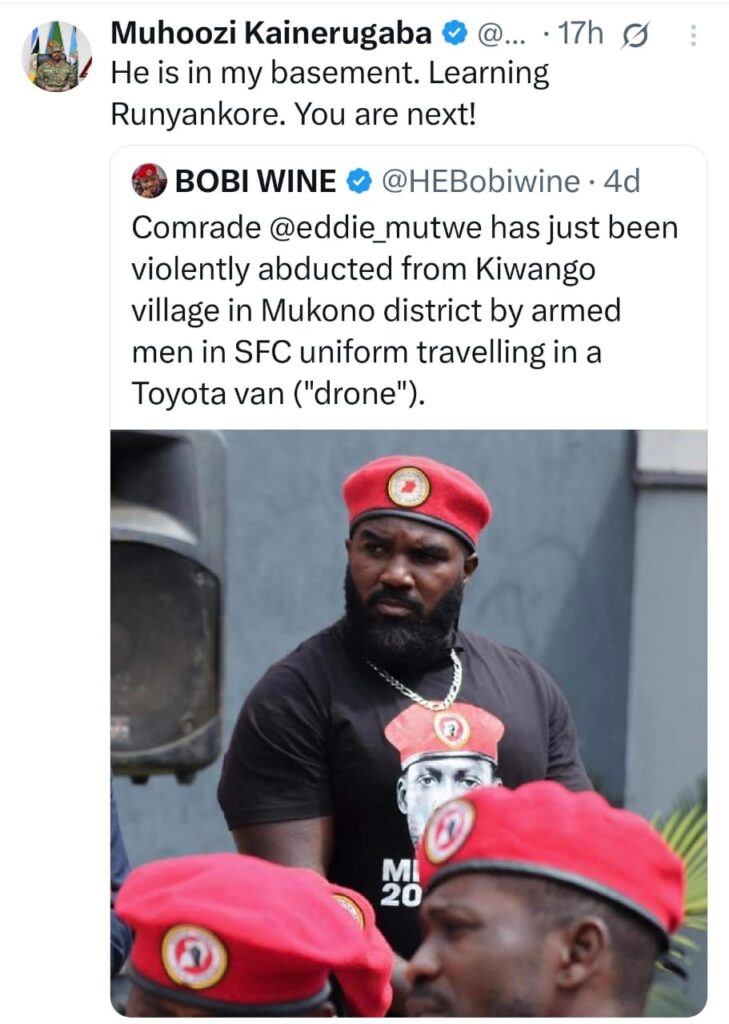This screenshot has height=1024, width=729.
Task: Click the BOBI WINE avatar in quoted tweet
Action: (x=149, y=181)
